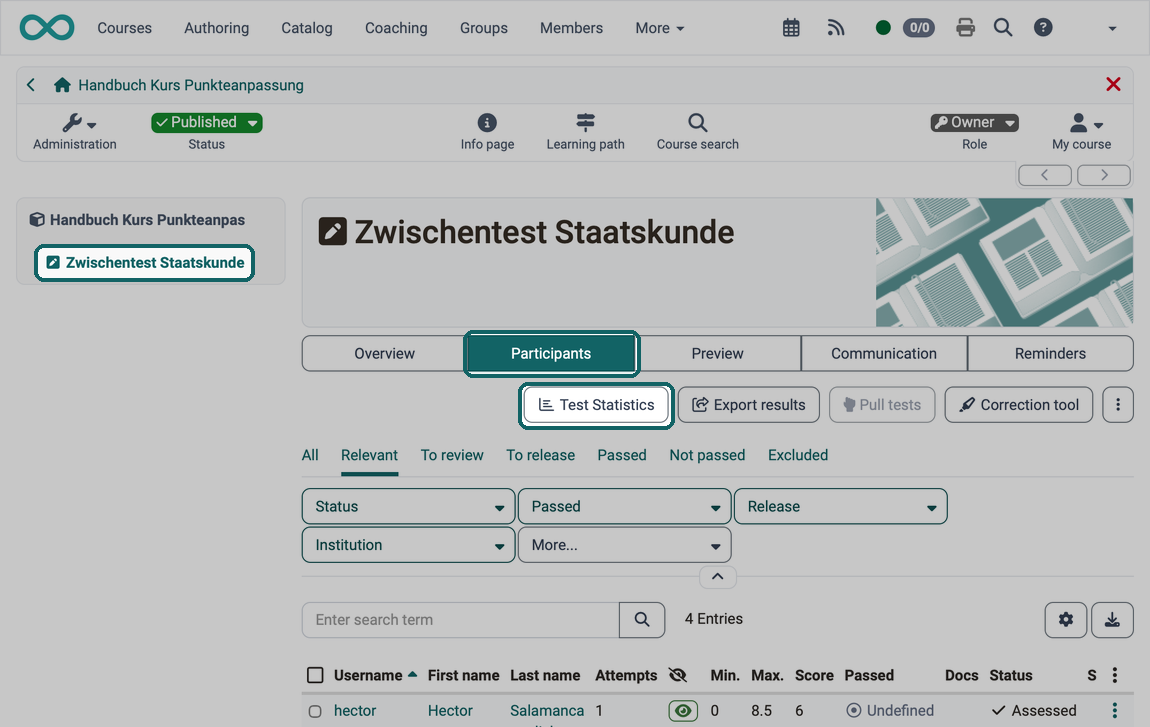
Task: Download the participants table
Action: click(x=1112, y=620)
